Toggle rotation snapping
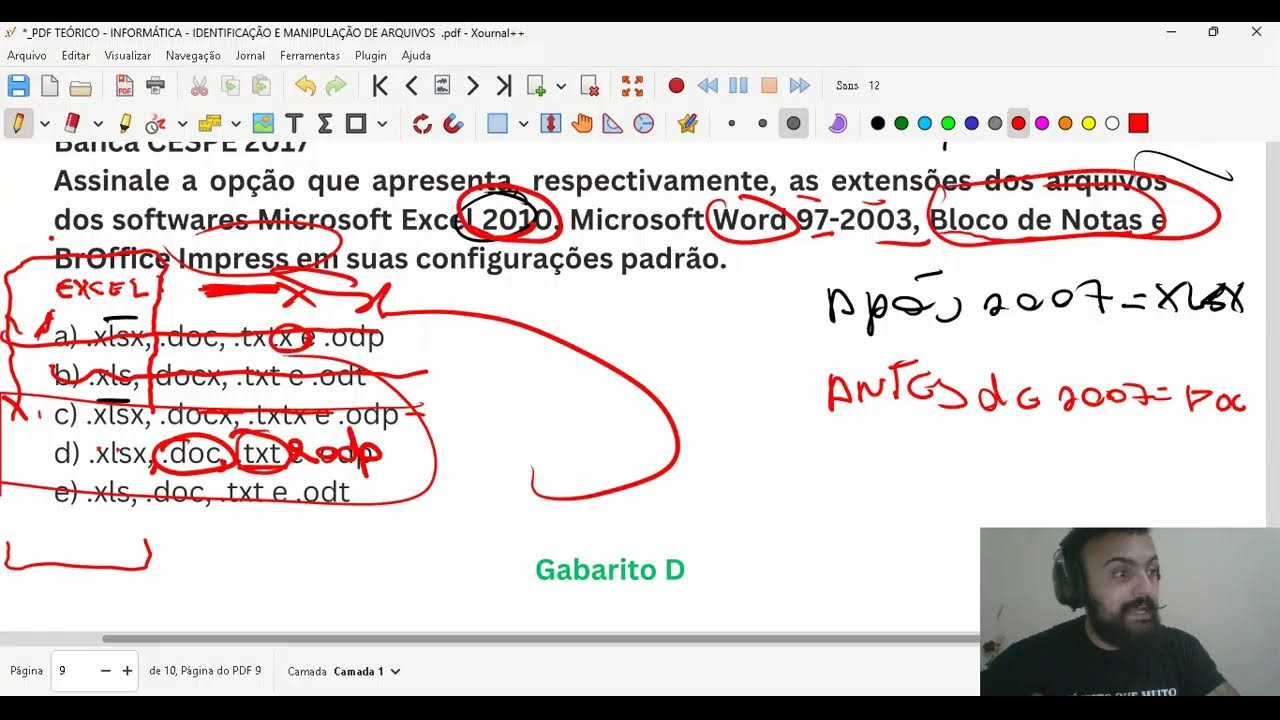The height and width of the screenshot is (720, 1280). click(422, 123)
